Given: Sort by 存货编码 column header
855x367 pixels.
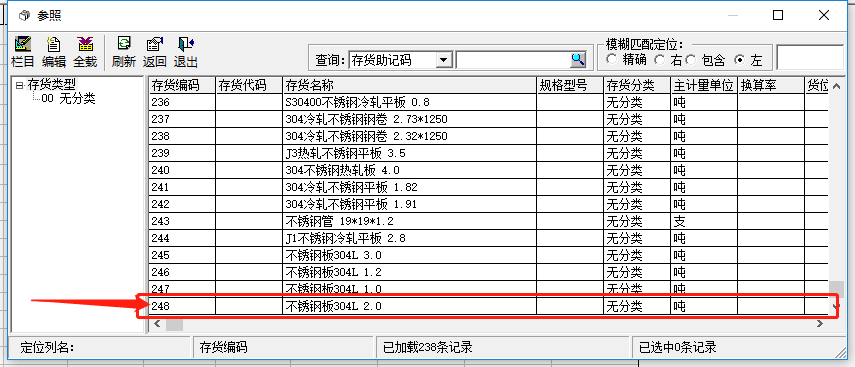Looking at the screenshot, I should tap(183, 85).
